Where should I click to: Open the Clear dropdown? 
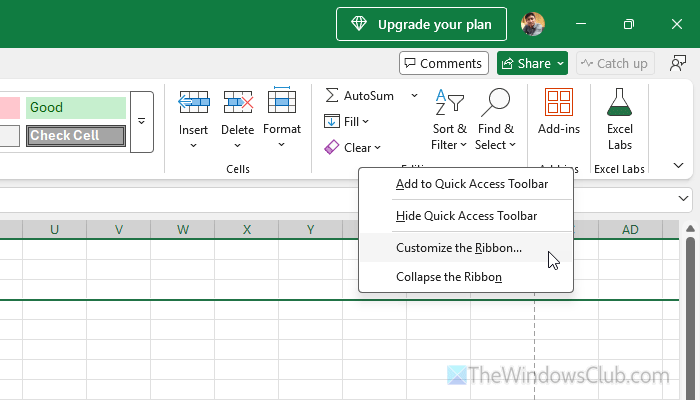point(378,147)
